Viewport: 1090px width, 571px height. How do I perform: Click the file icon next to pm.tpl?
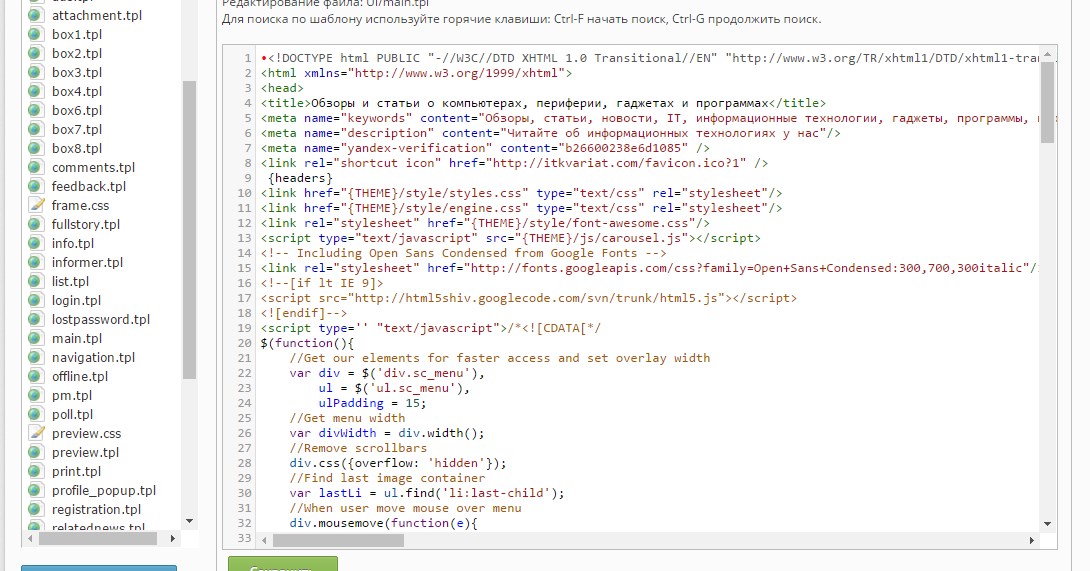point(35,395)
